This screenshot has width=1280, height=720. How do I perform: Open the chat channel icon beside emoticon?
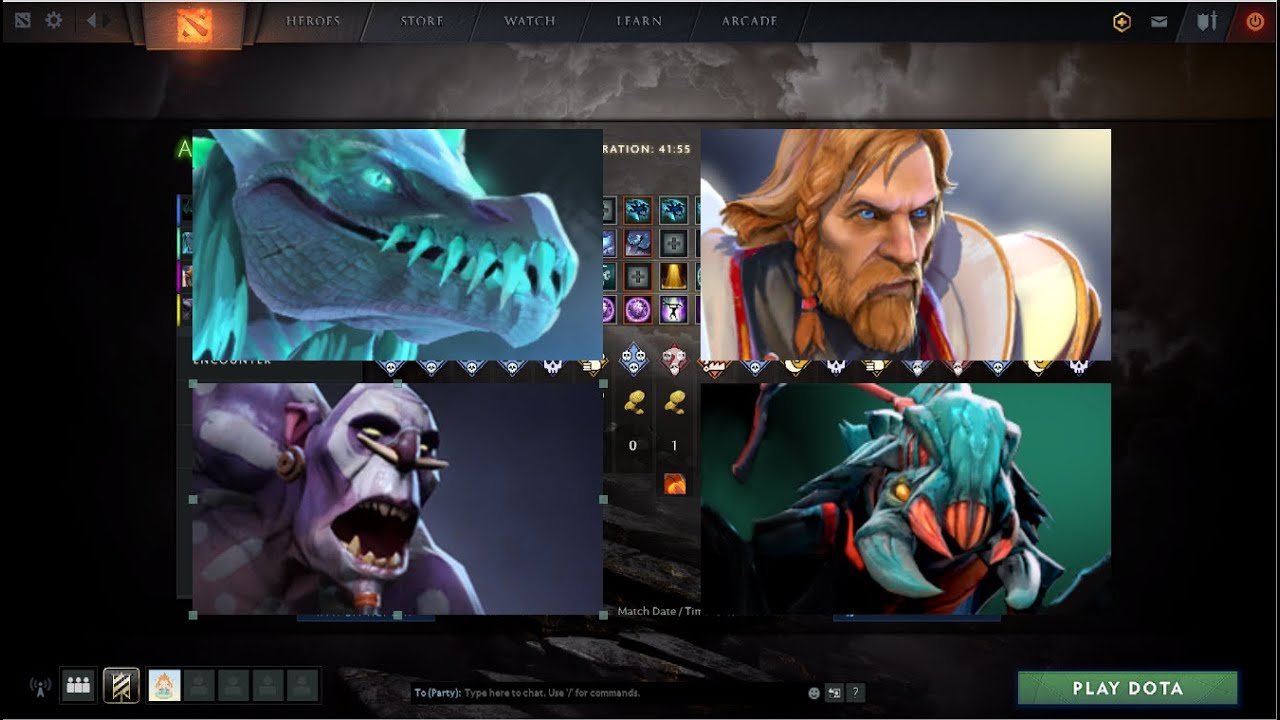pos(834,692)
